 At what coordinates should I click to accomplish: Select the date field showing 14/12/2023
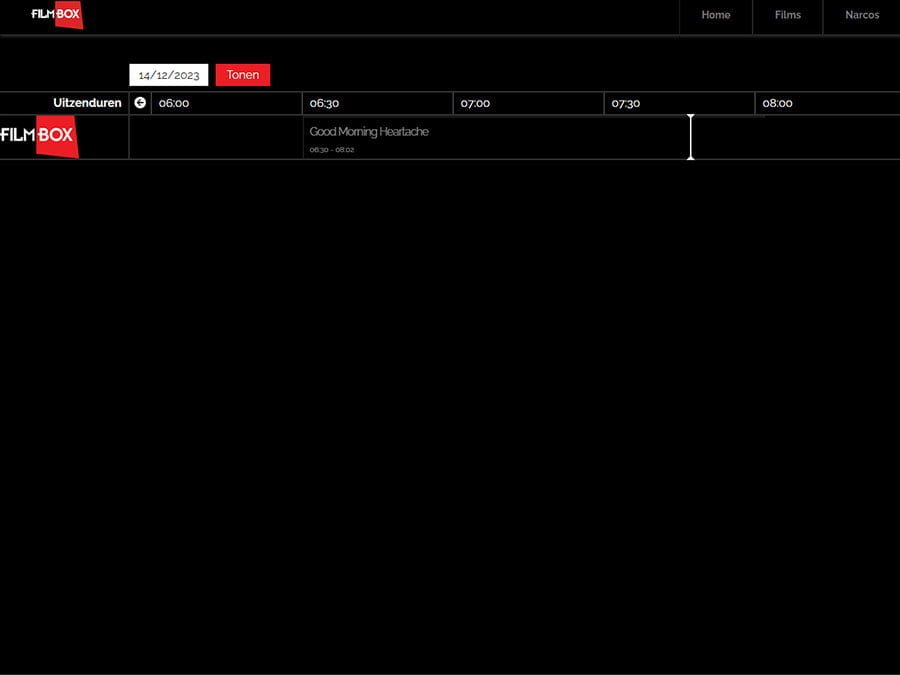[x=168, y=74]
